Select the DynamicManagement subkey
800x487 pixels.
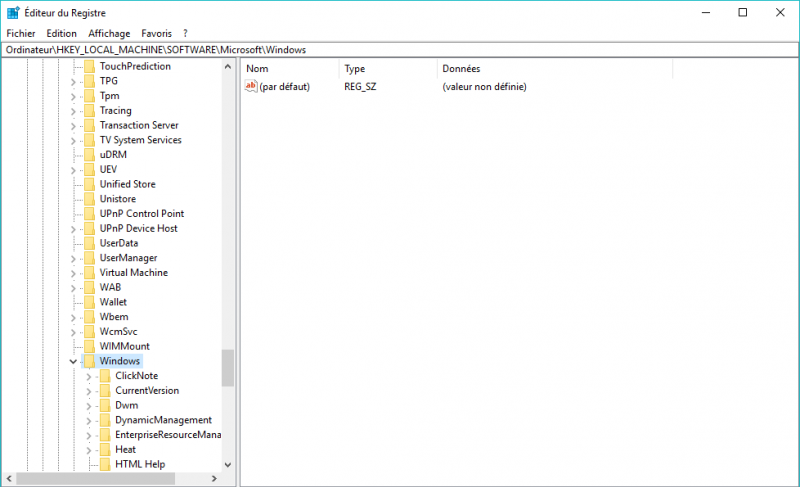pyautogui.click(x=163, y=421)
